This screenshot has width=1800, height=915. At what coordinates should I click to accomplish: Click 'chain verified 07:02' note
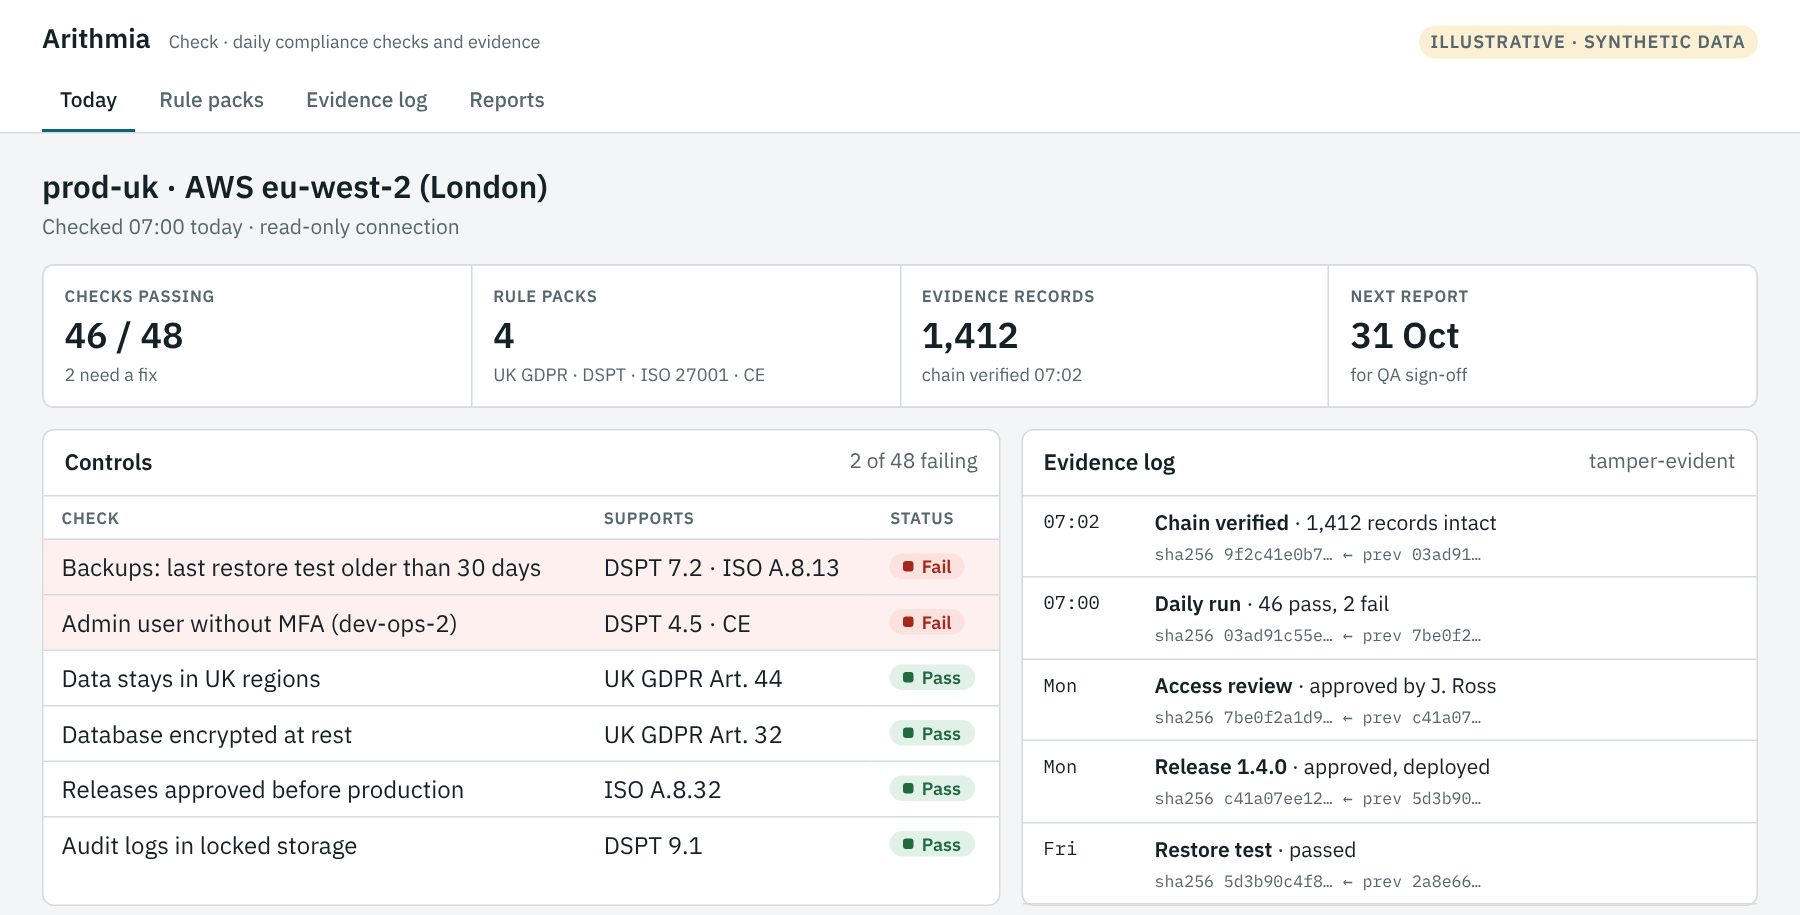(x=1001, y=375)
